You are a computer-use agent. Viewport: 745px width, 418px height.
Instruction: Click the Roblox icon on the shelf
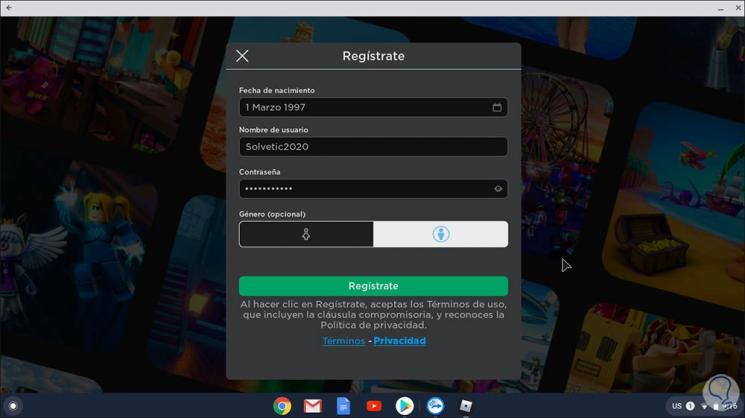click(466, 406)
